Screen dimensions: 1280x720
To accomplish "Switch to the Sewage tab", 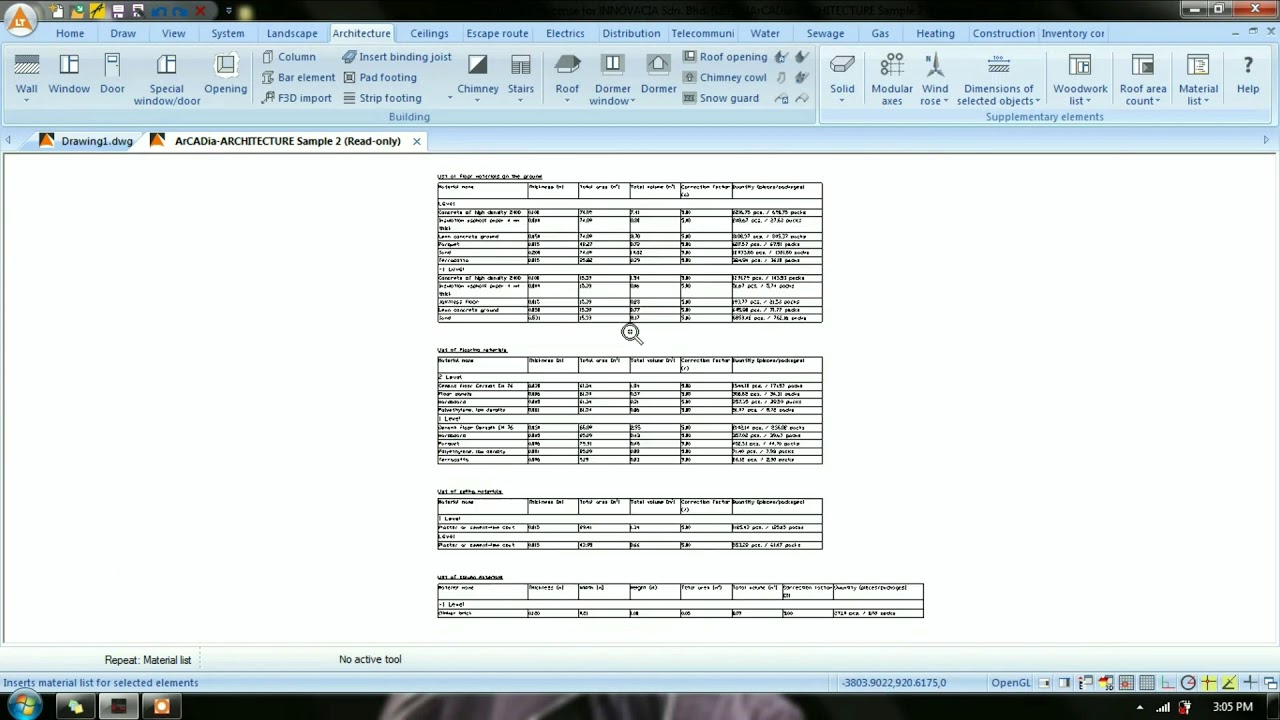I will pyautogui.click(x=825, y=33).
